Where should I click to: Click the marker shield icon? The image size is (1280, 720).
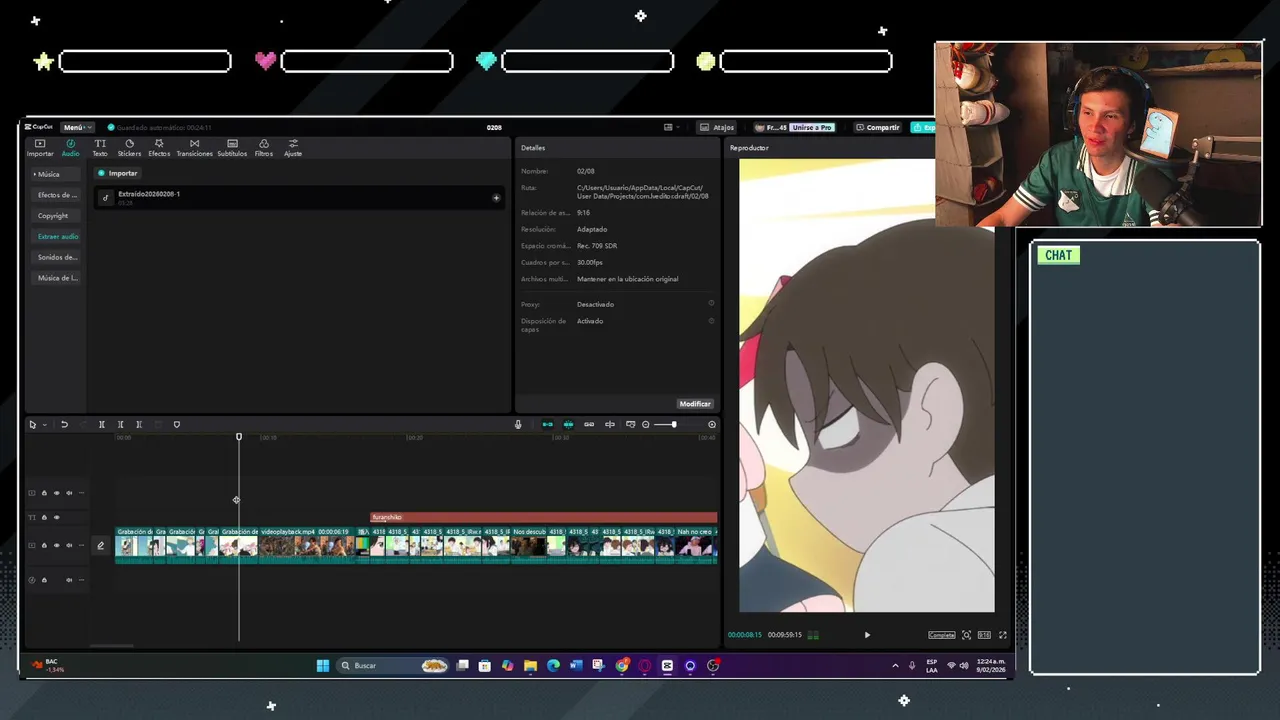click(177, 425)
